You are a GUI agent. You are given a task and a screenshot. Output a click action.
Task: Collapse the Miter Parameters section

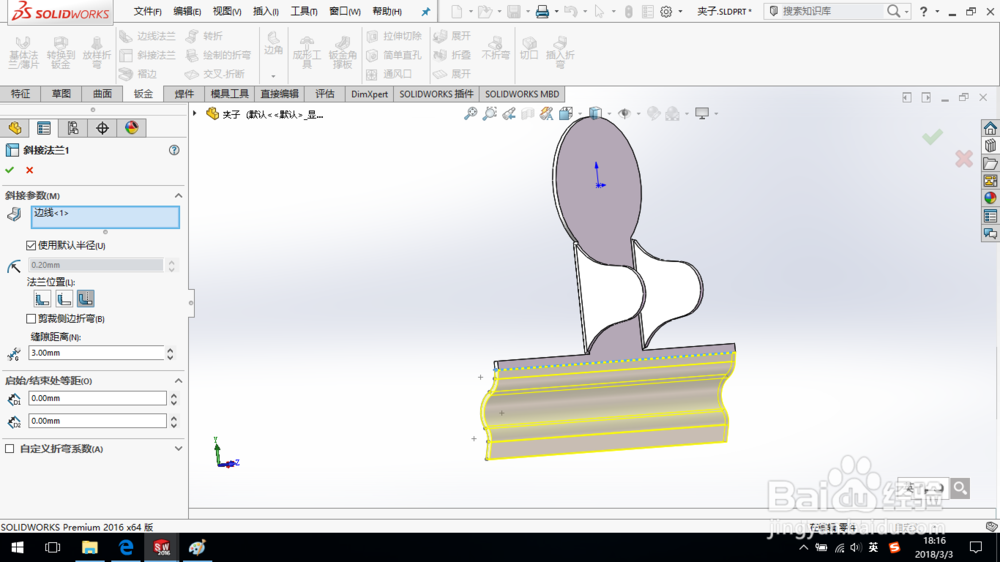(178, 195)
